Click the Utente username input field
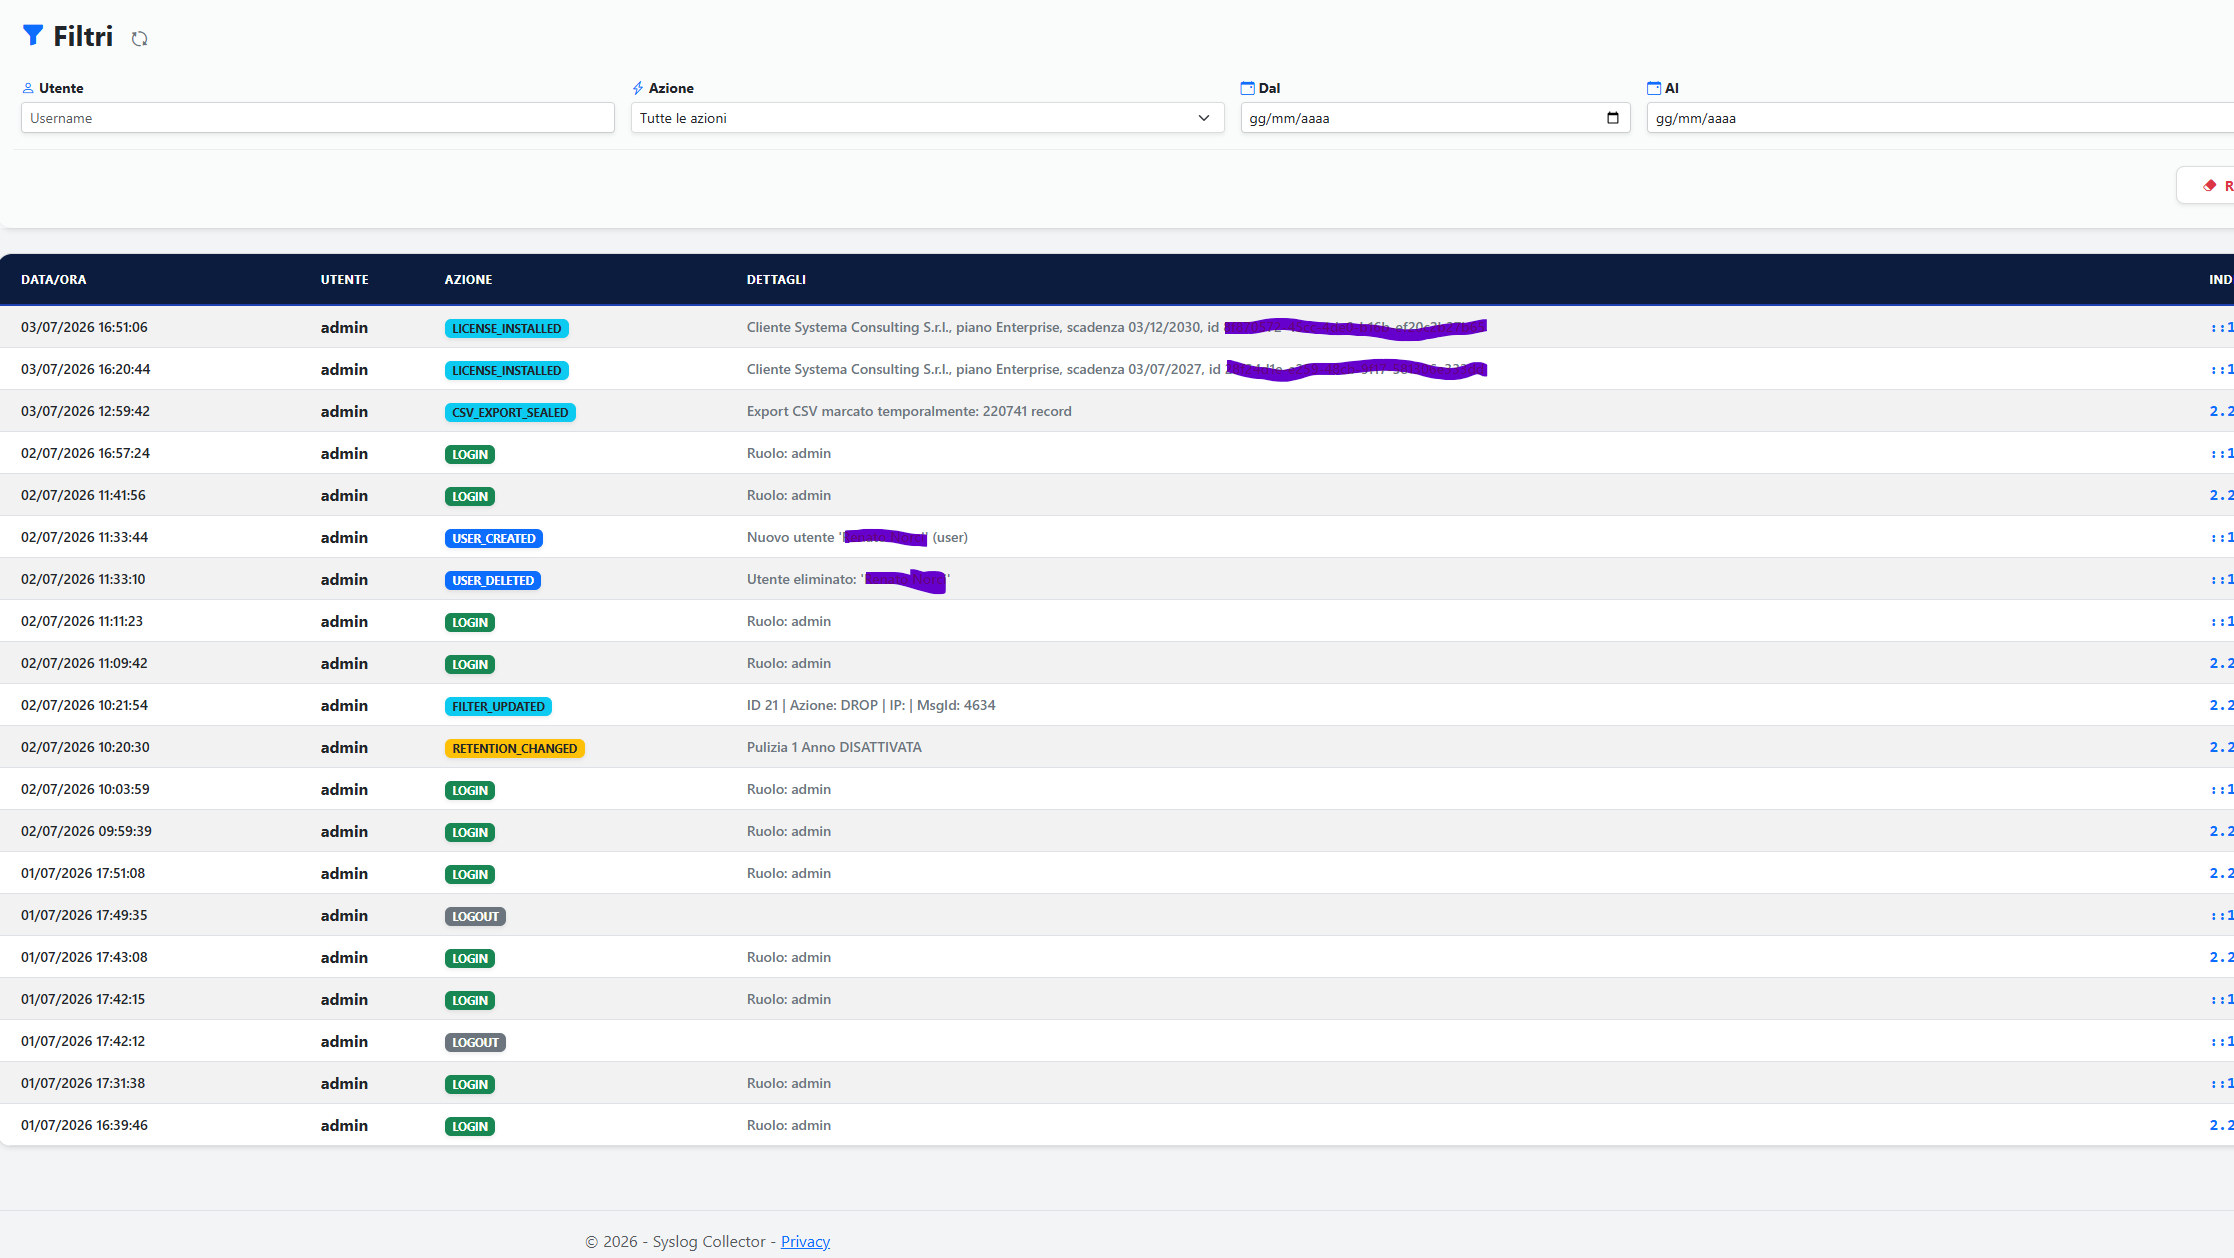The width and height of the screenshot is (2234, 1258). coord(318,118)
